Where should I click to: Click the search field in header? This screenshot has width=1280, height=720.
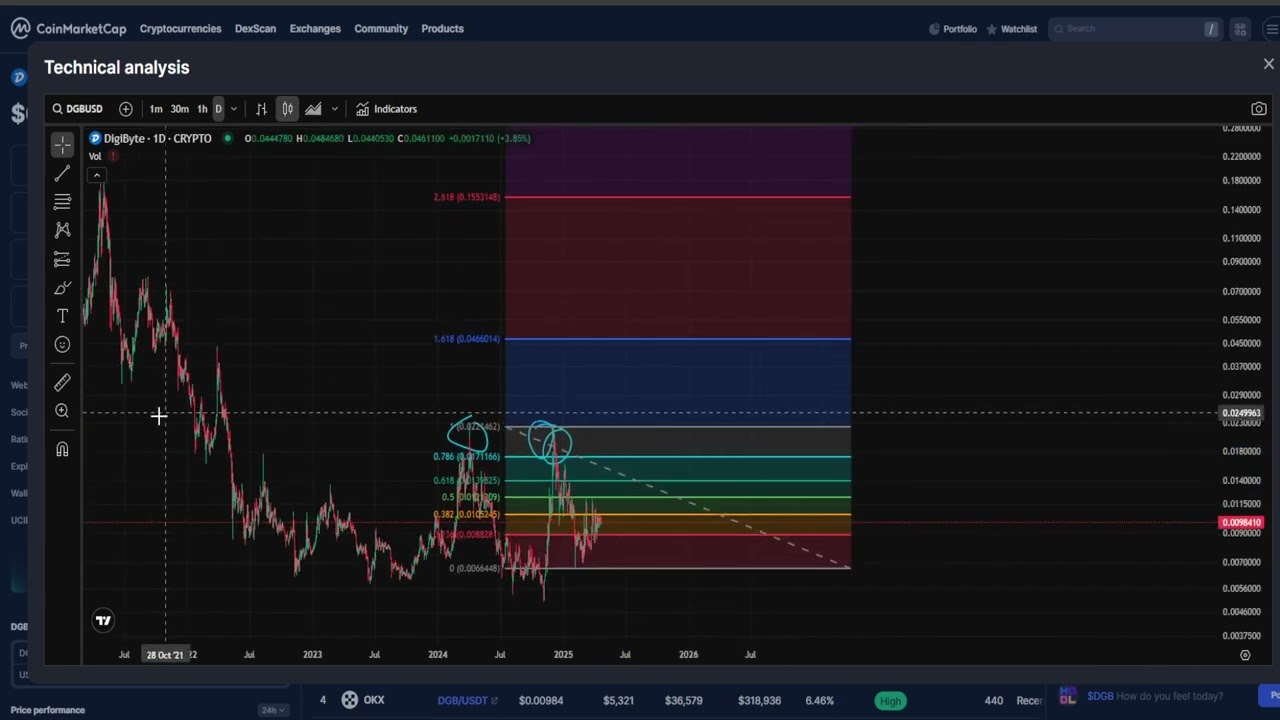click(1134, 29)
